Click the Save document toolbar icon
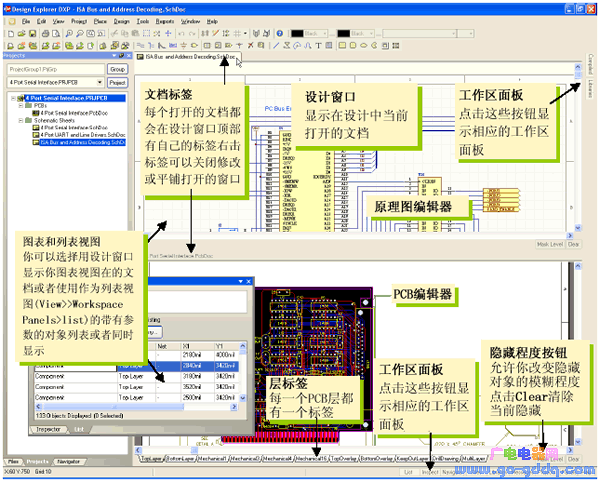This screenshot has width=600, height=482. click(x=32, y=33)
